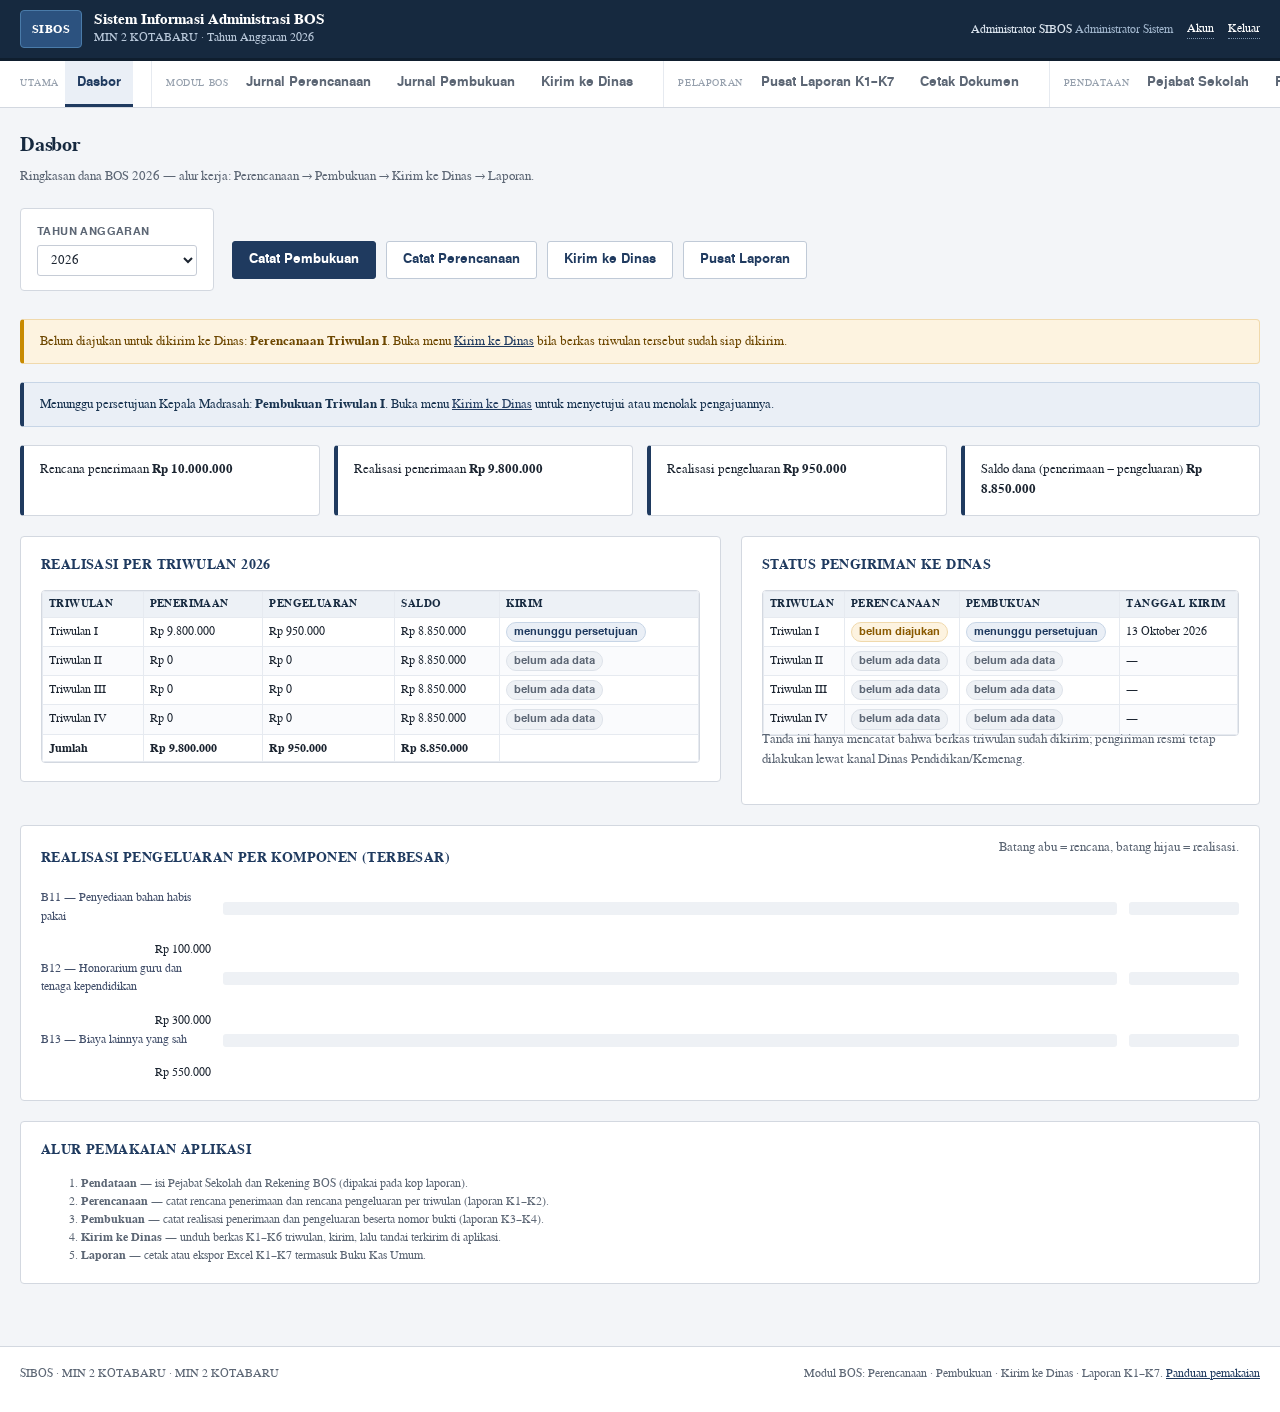Click the Rencana penerimaan Rp 10.000.000 card

point(170,481)
